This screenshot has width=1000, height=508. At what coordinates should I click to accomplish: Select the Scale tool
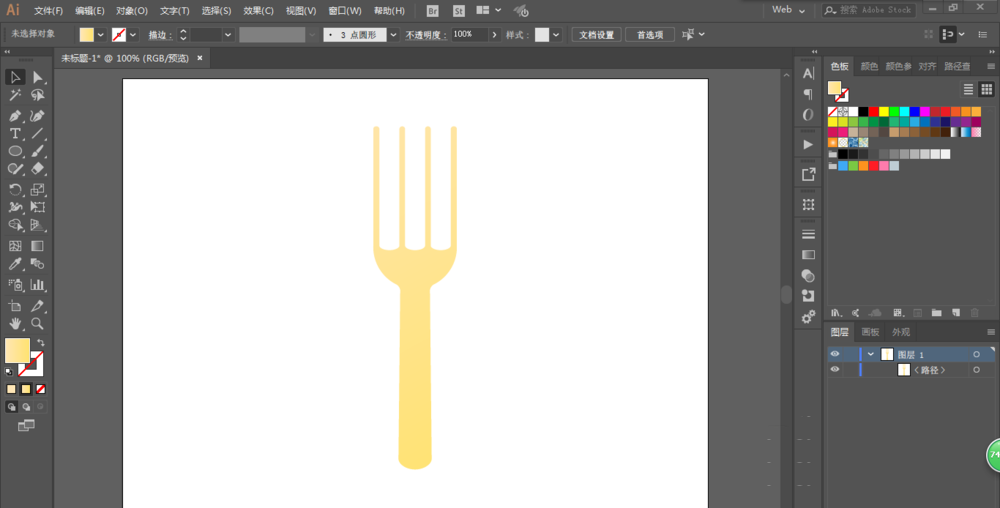tap(38, 190)
